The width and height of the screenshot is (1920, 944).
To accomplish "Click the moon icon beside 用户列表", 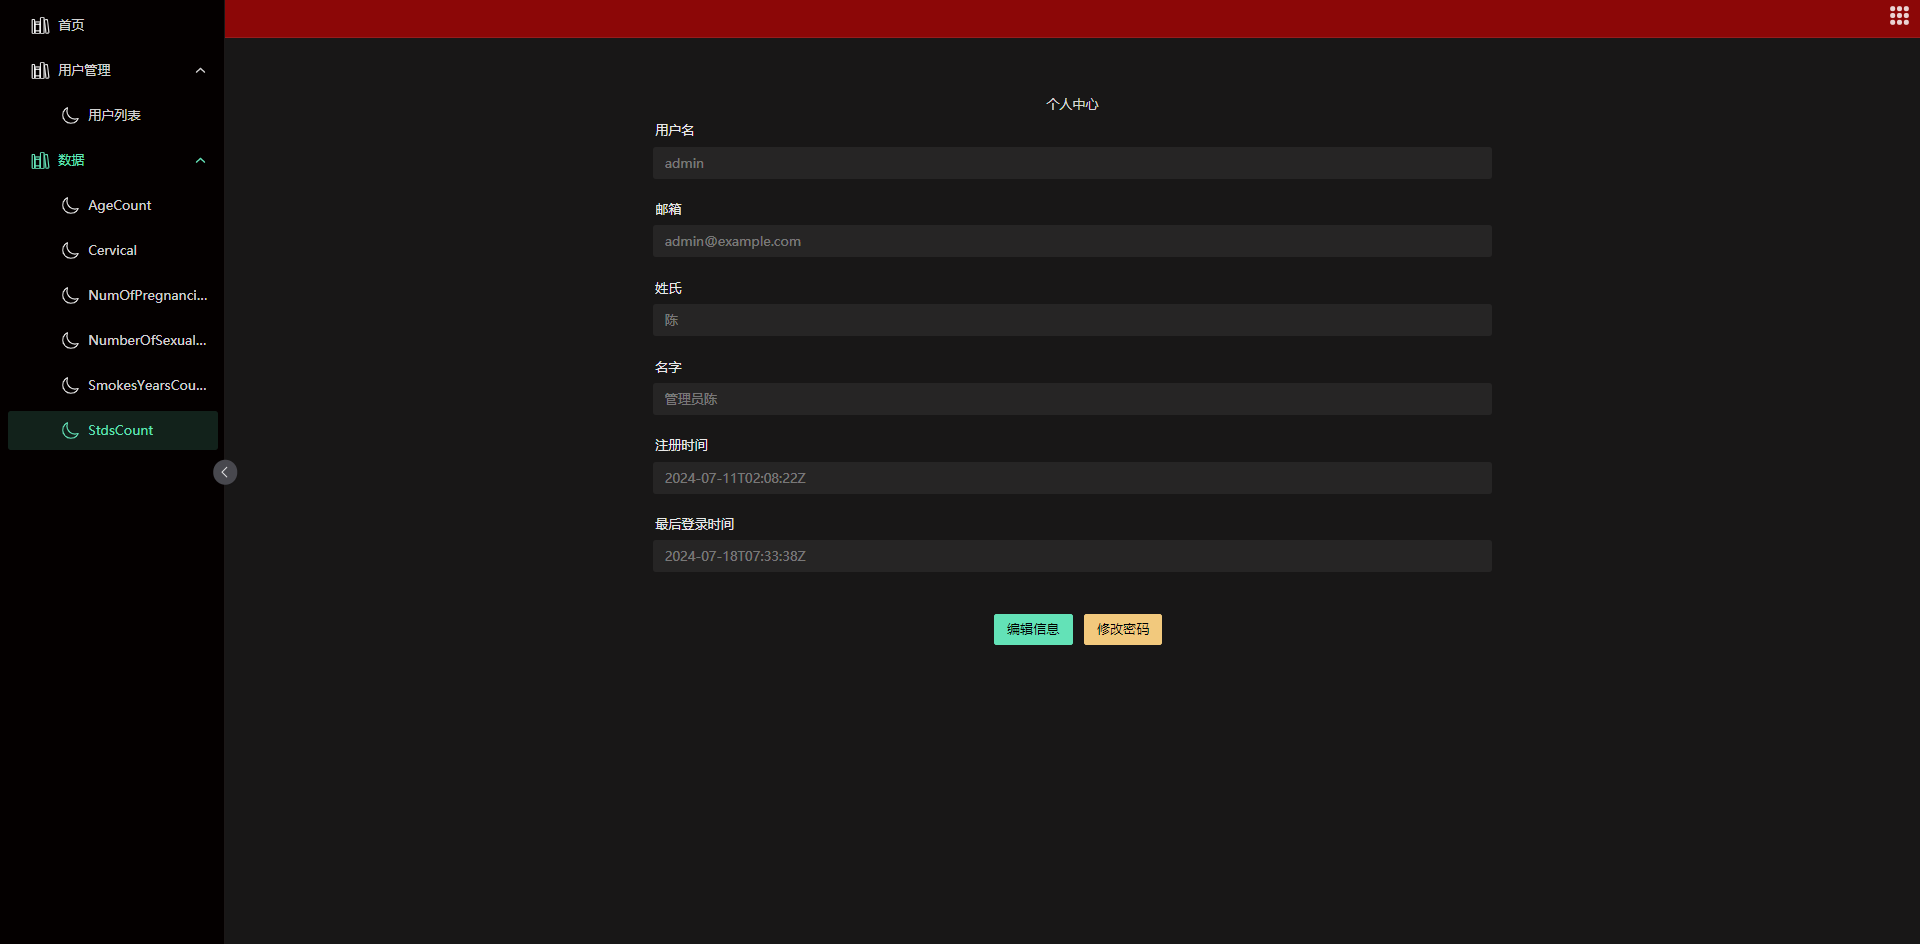I will (x=70, y=115).
